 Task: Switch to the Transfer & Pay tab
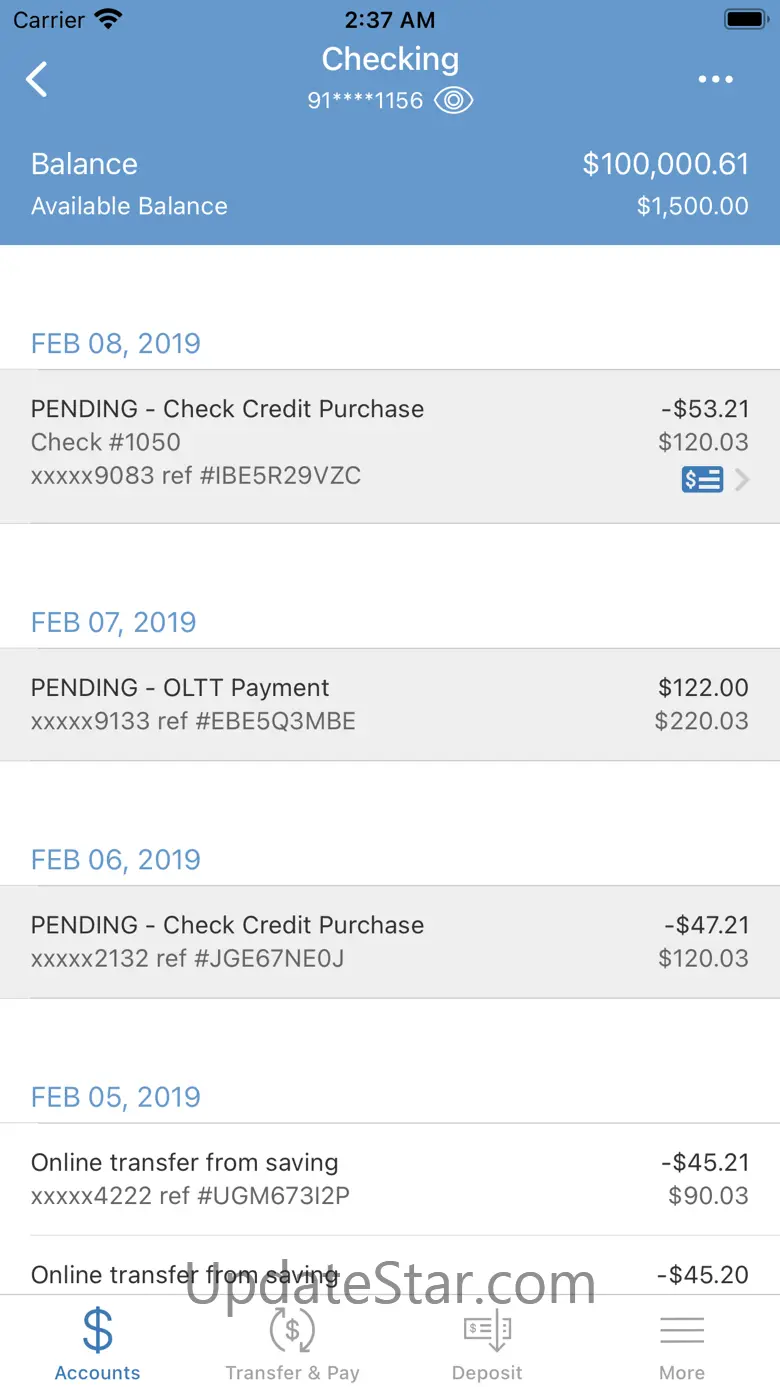pyautogui.click(x=292, y=1373)
